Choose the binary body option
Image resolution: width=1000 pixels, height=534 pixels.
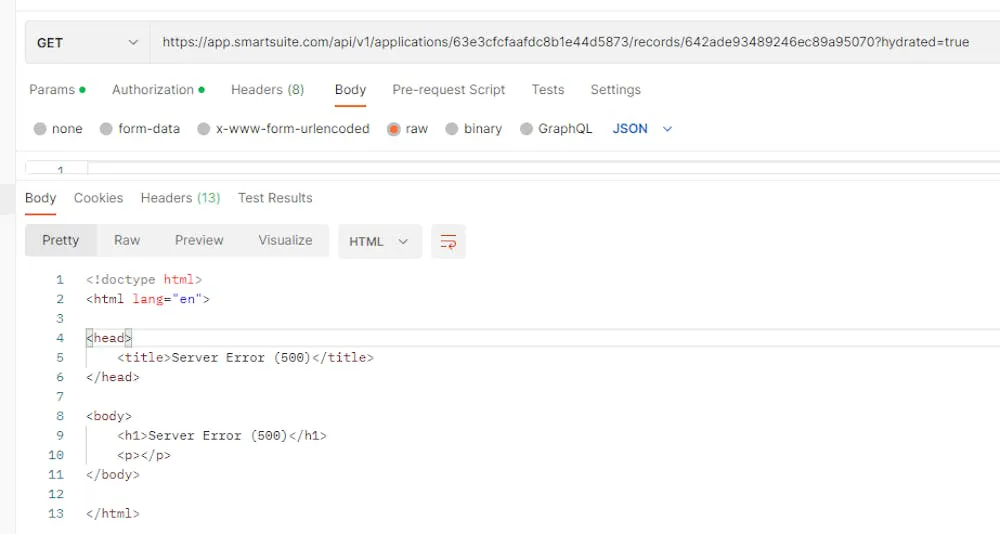click(x=452, y=129)
